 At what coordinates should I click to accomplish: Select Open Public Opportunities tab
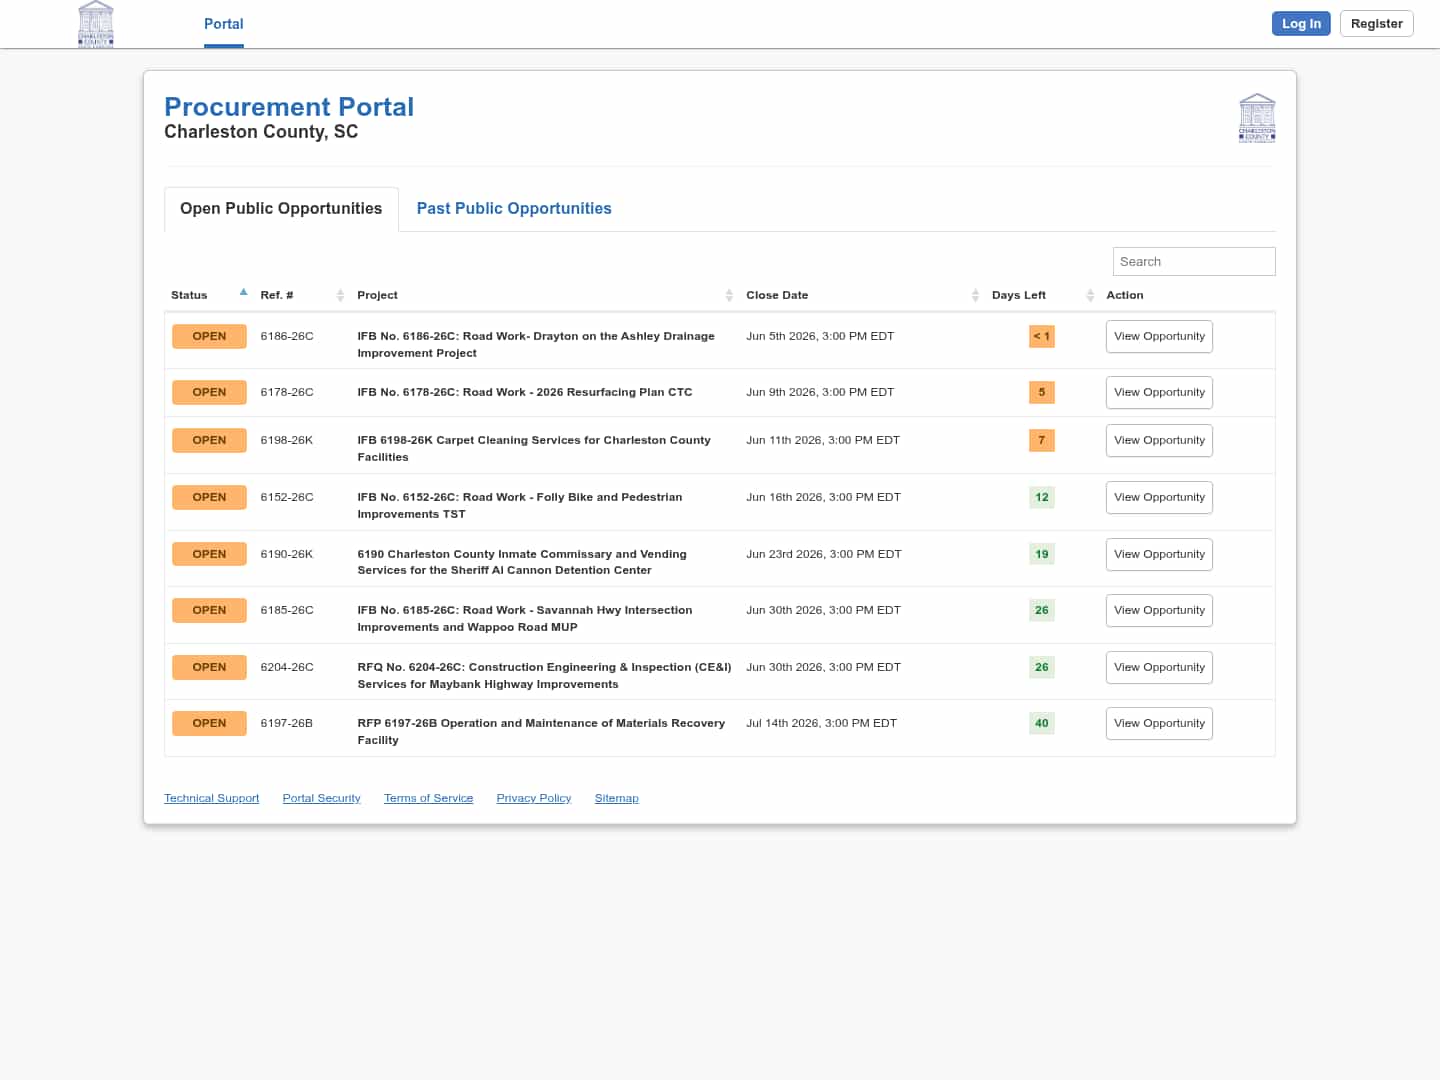(281, 208)
